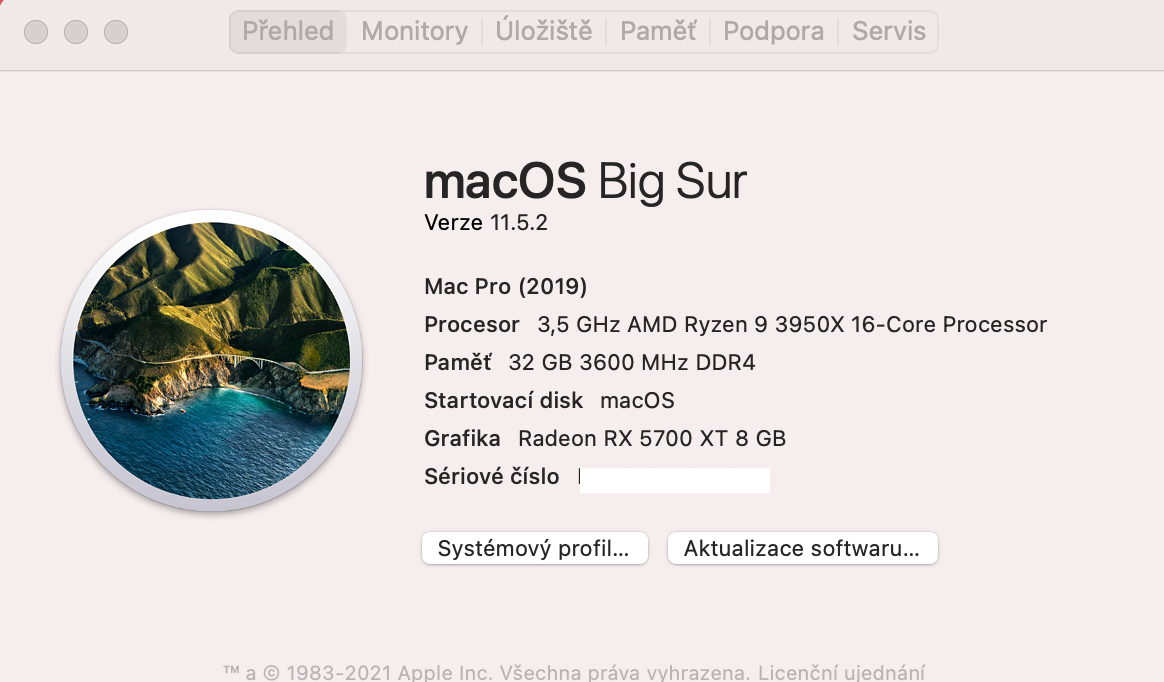Minimize the window with the middle button
The width and height of the screenshot is (1164, 682).
(76, 32)
